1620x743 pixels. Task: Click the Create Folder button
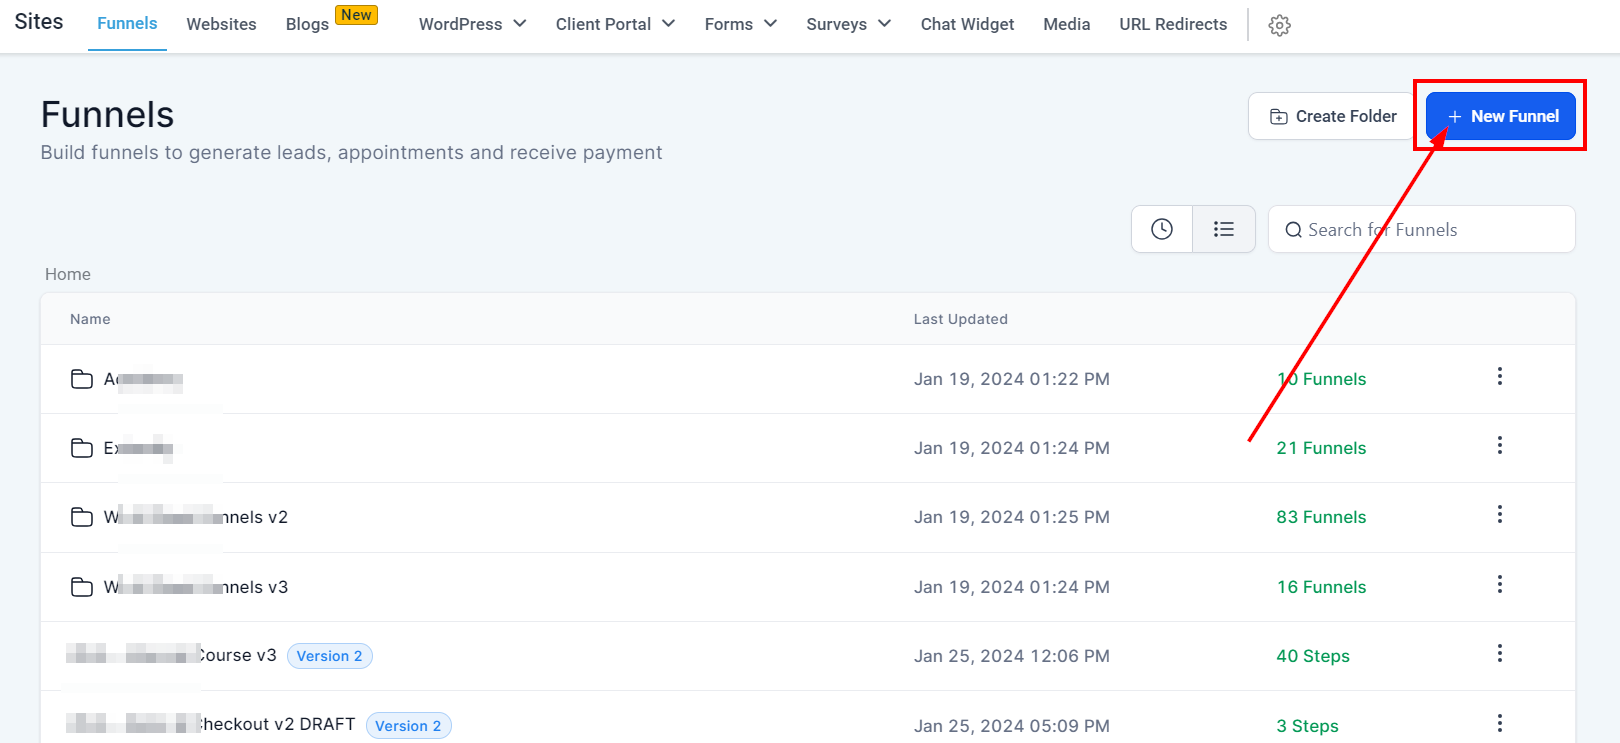coord(1332,116)
